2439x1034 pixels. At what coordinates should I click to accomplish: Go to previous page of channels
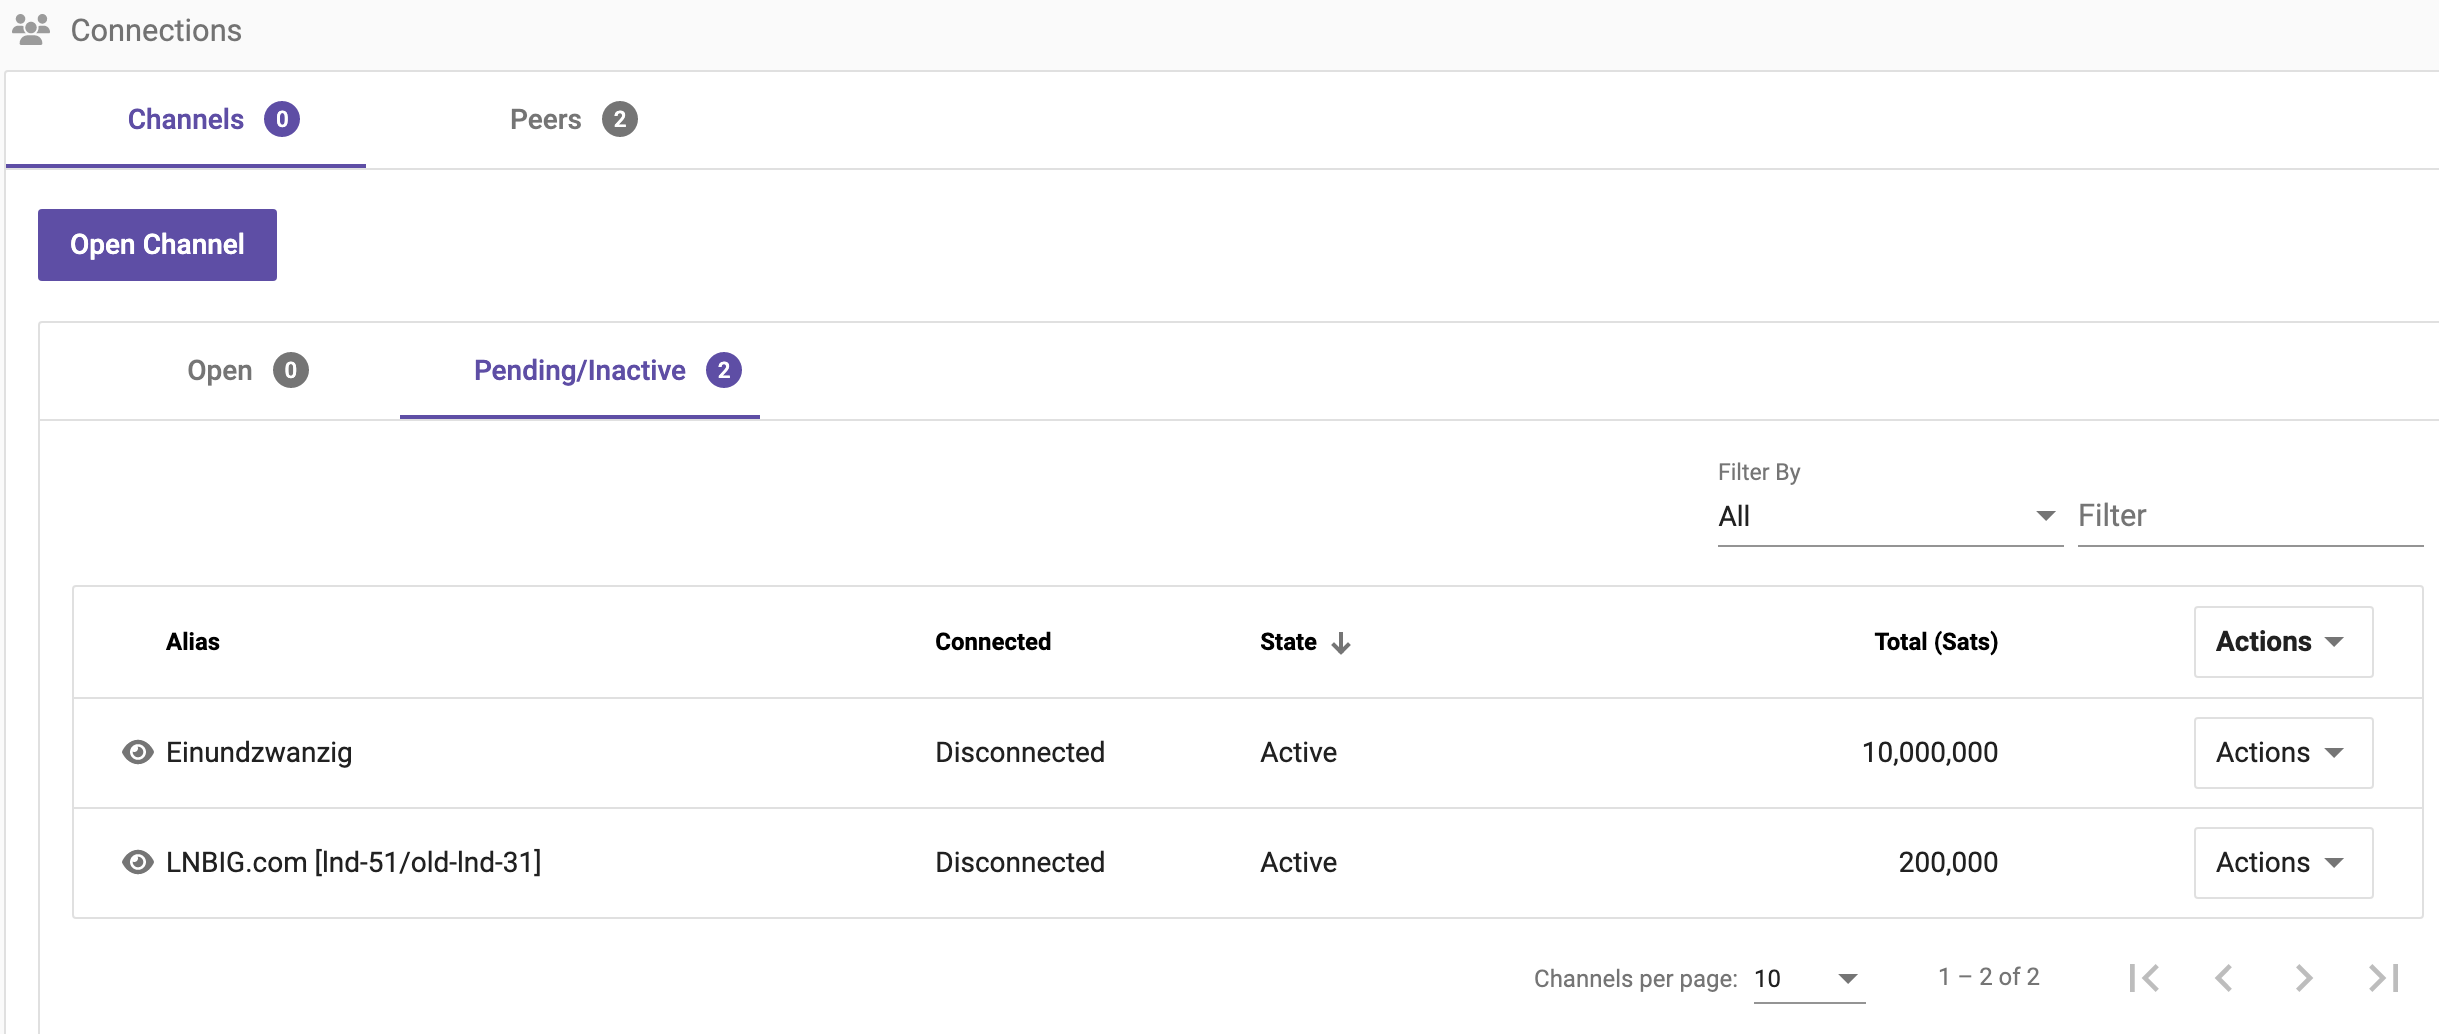(x=2224, y=977)
